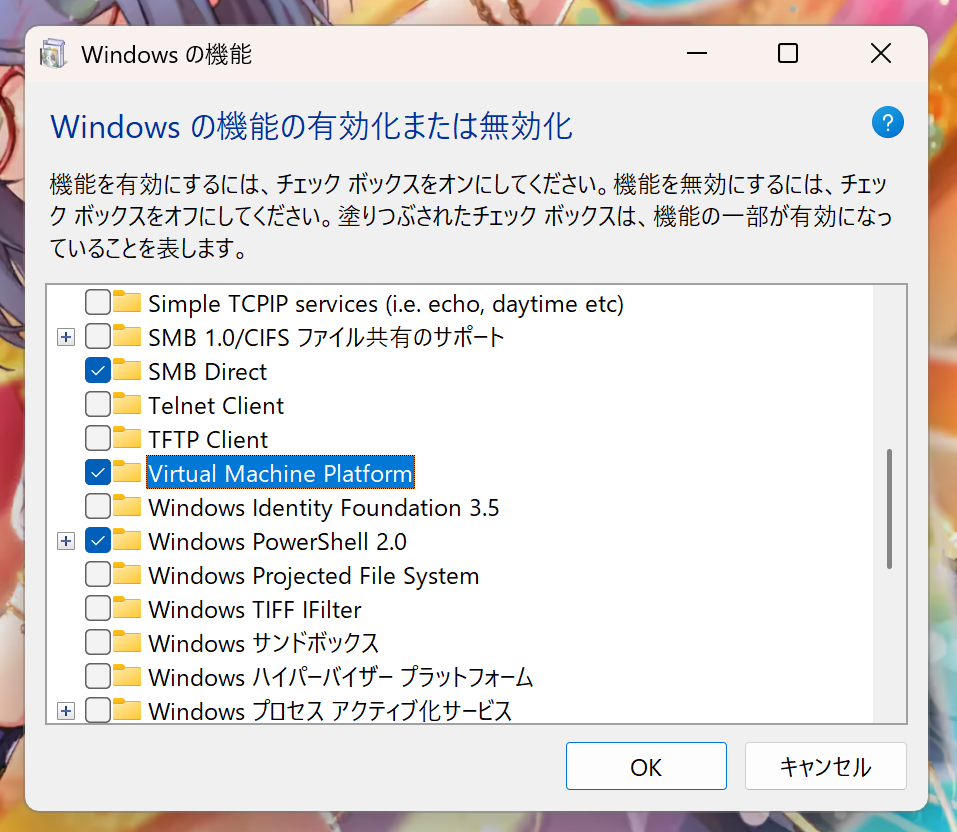Enable Windows サンドボックス checkbox
Screen dimensions: 957x832
pos(98,643)
